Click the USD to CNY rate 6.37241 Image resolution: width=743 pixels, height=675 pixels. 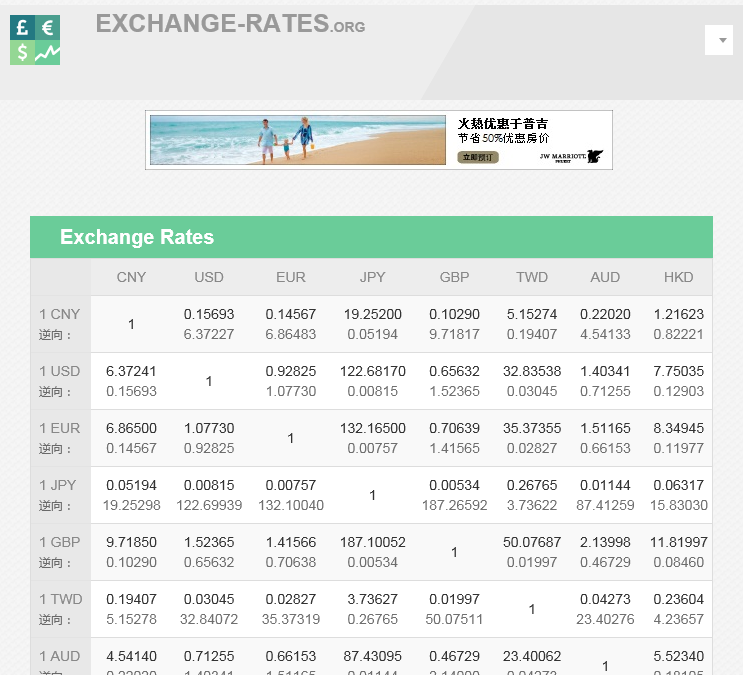[131, 371]
